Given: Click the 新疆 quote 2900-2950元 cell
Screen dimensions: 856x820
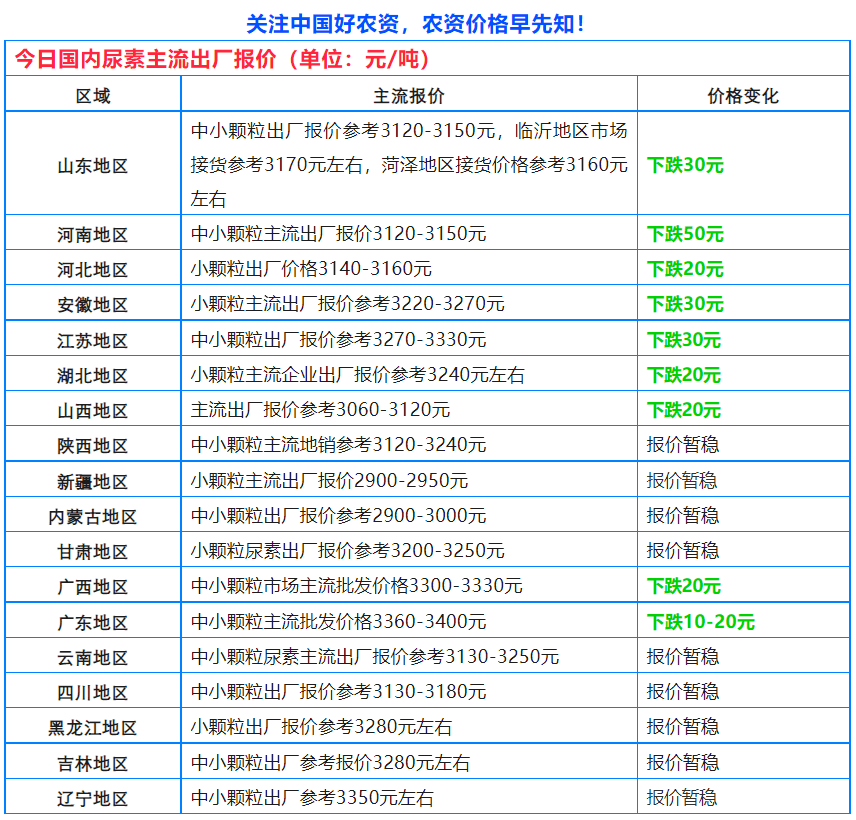Looking at the screenshot, I should point(329,480).
